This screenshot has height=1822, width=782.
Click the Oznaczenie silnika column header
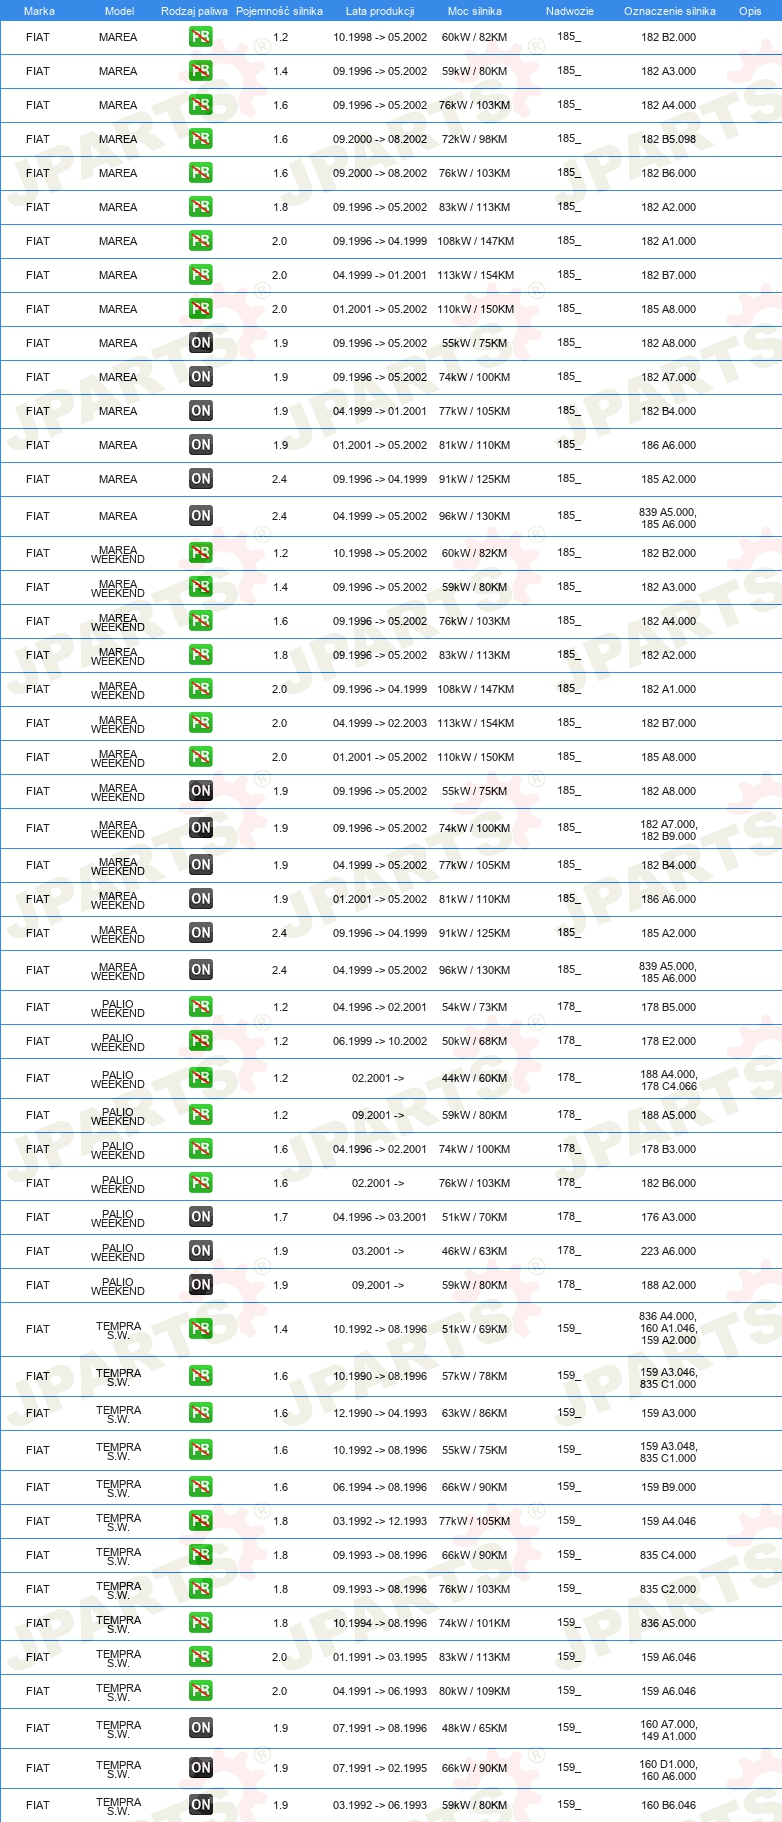click(669, 11)
